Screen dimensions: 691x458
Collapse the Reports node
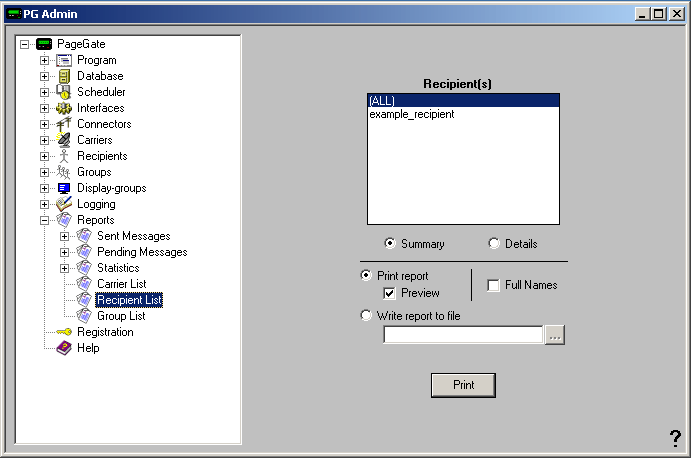click(45, 220)
